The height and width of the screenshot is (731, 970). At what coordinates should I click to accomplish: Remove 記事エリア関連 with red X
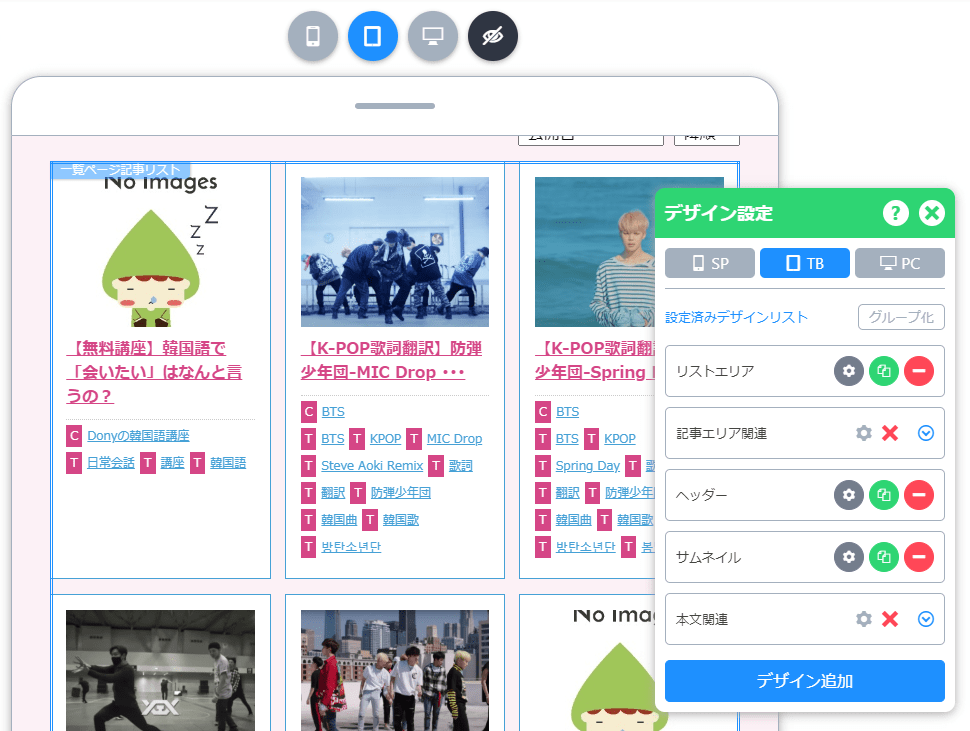coord(890,433)
